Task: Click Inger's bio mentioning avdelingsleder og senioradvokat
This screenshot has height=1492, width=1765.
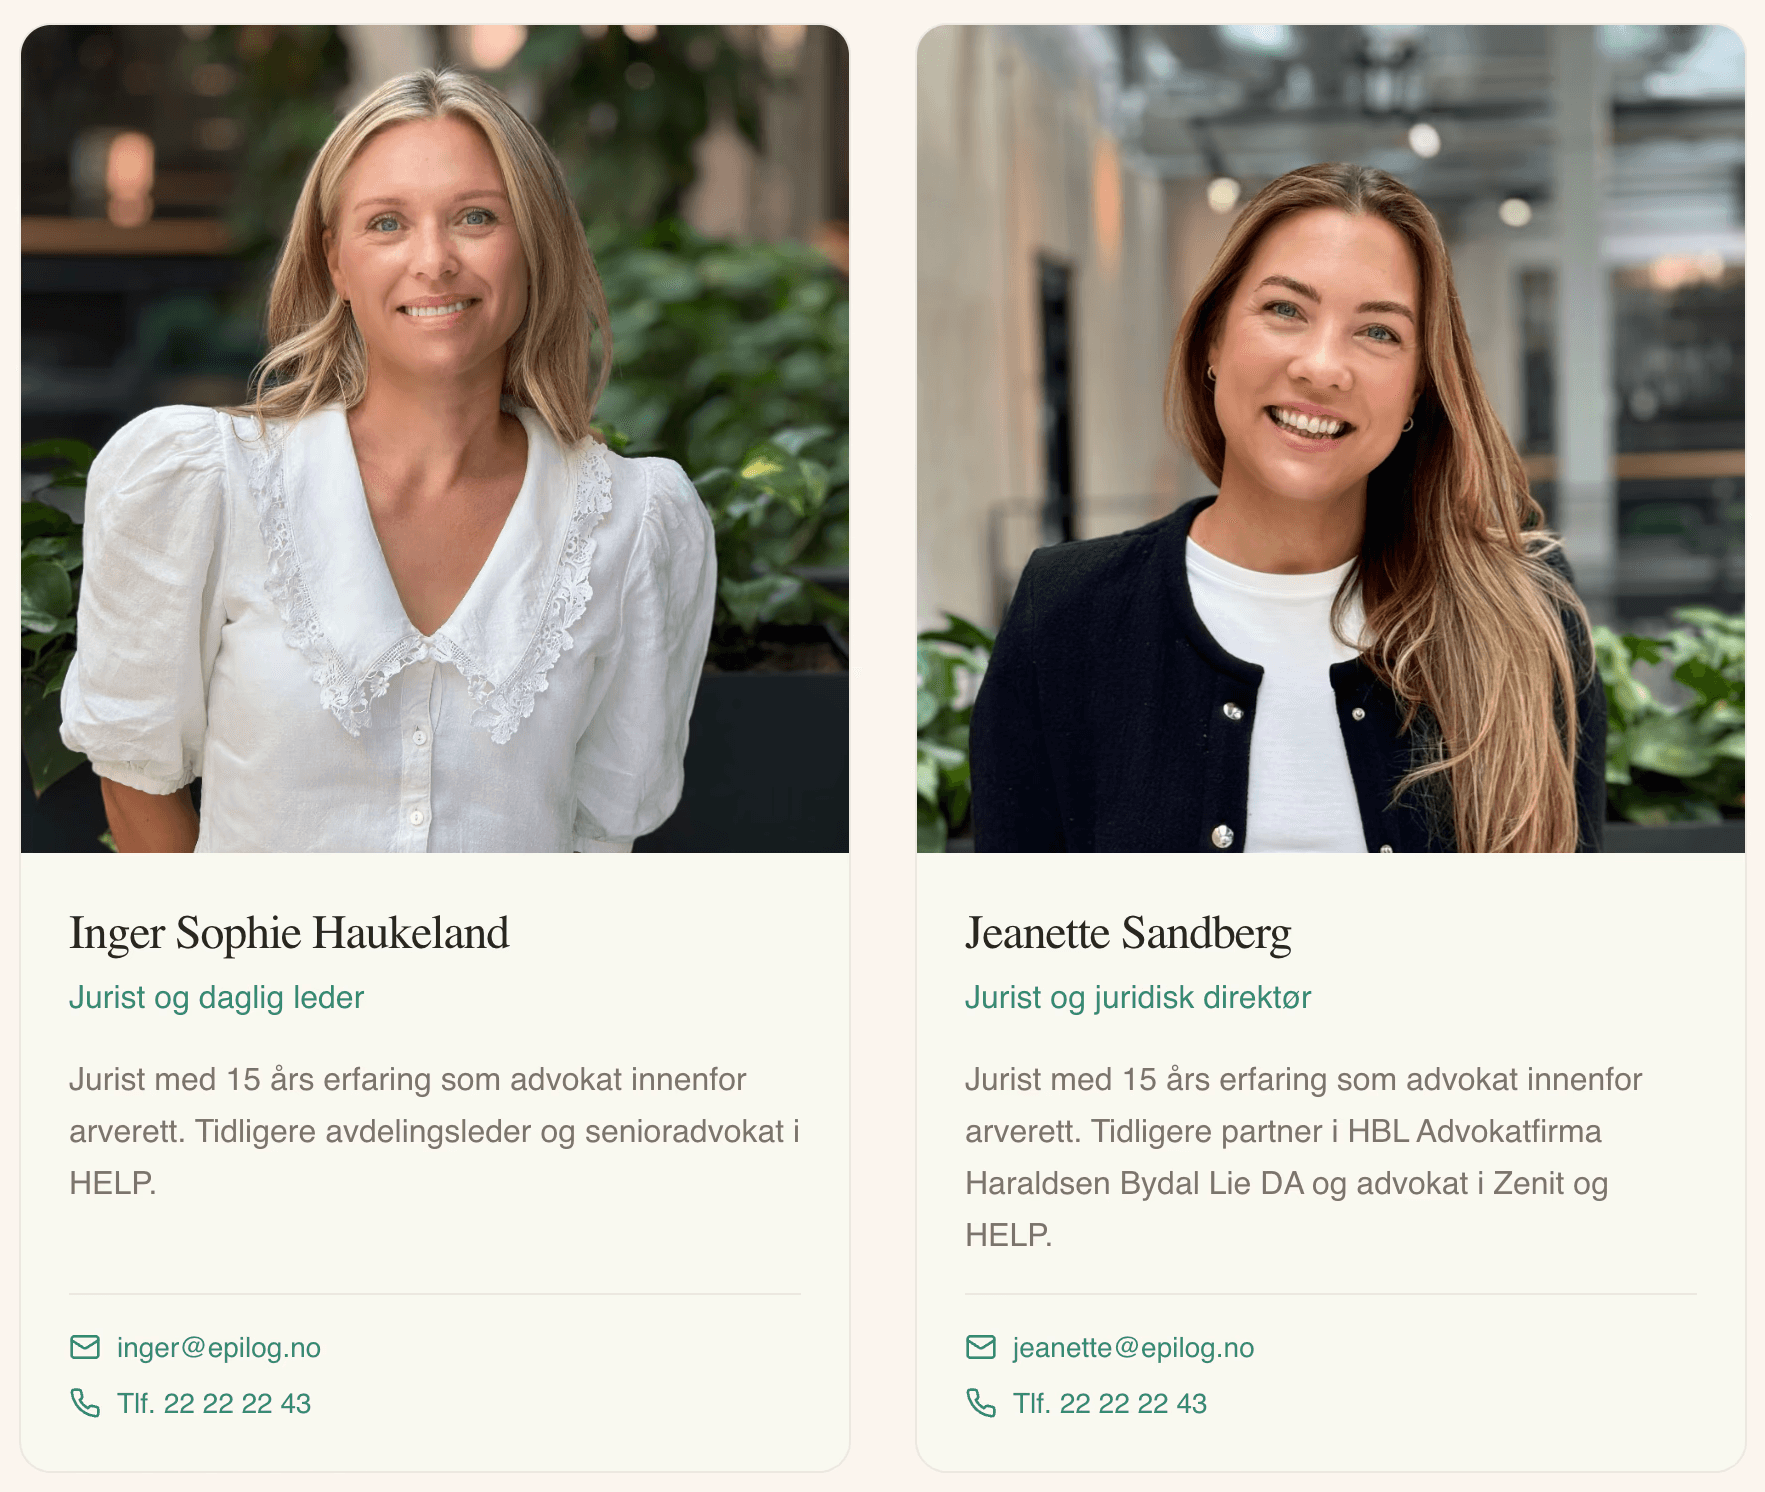Action: pyautogui.click(x=435, y=1131)
